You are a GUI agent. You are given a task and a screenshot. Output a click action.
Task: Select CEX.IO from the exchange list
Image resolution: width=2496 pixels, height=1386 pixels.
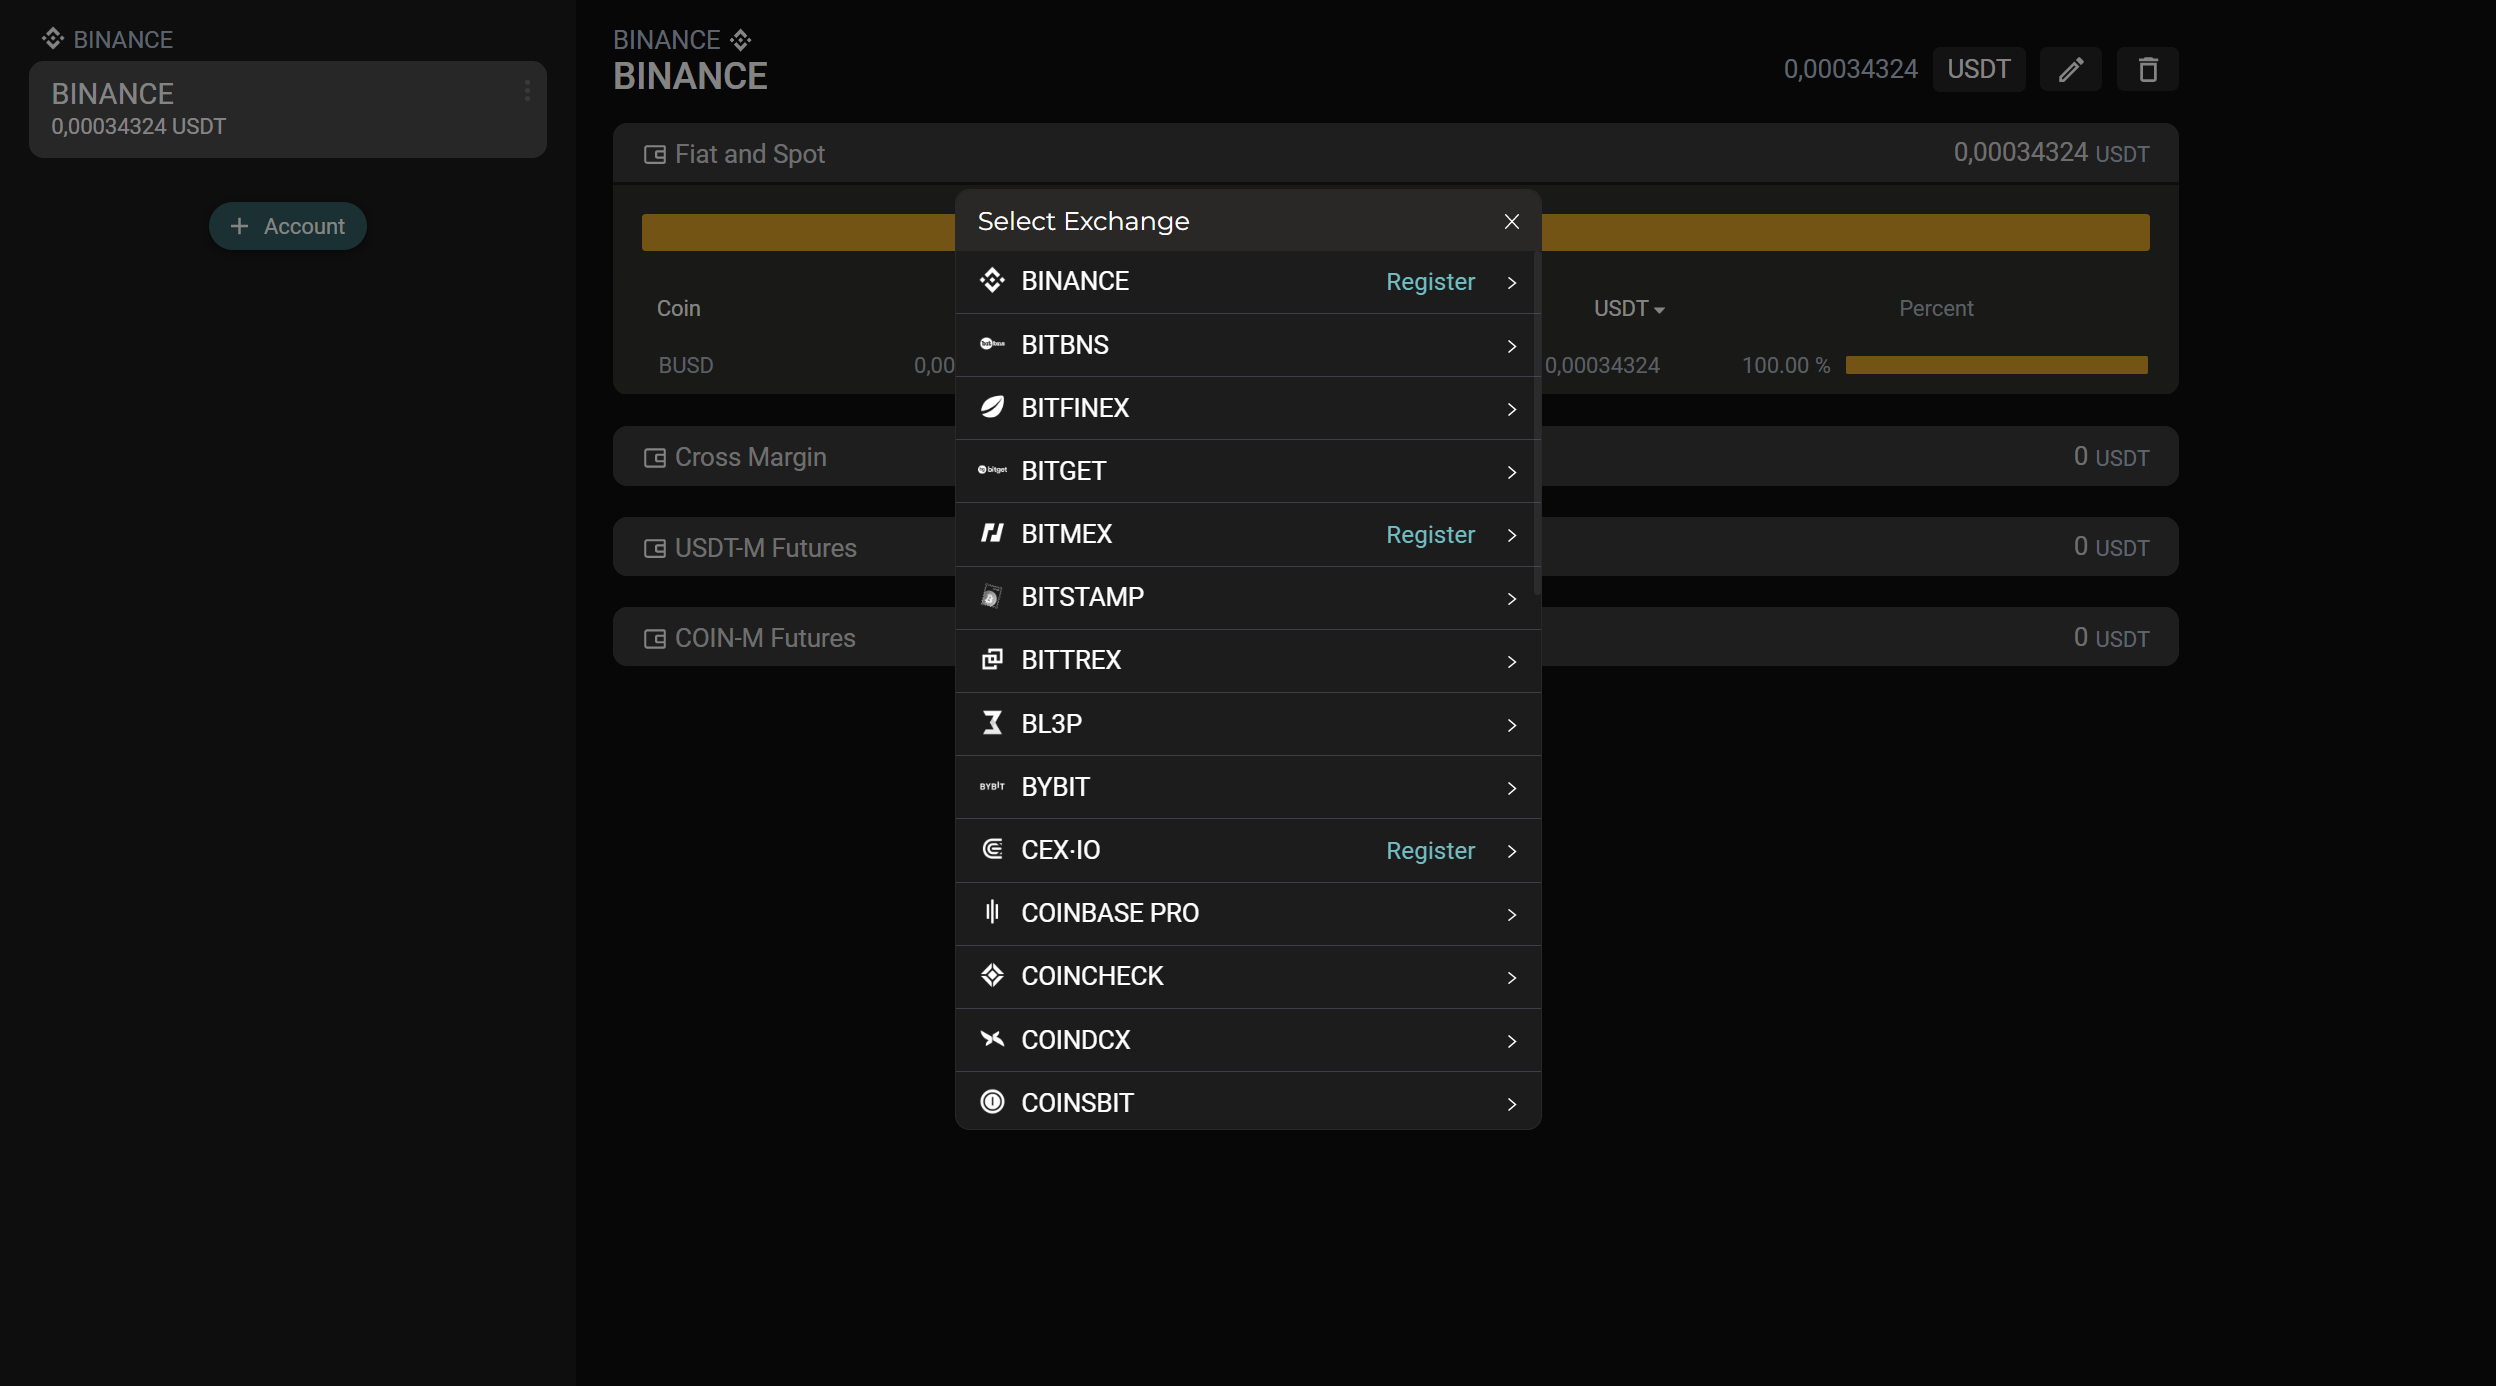pos(1248,850)
